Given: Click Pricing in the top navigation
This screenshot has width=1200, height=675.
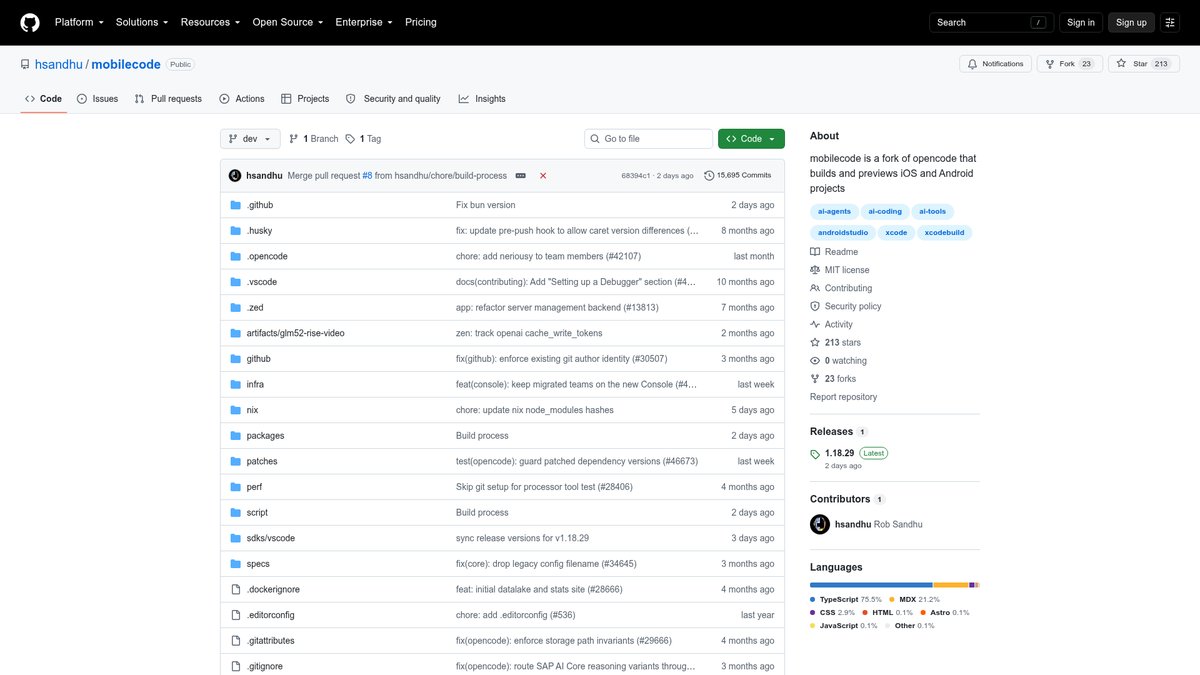Looking at the screenshot, I should [420, 22].
